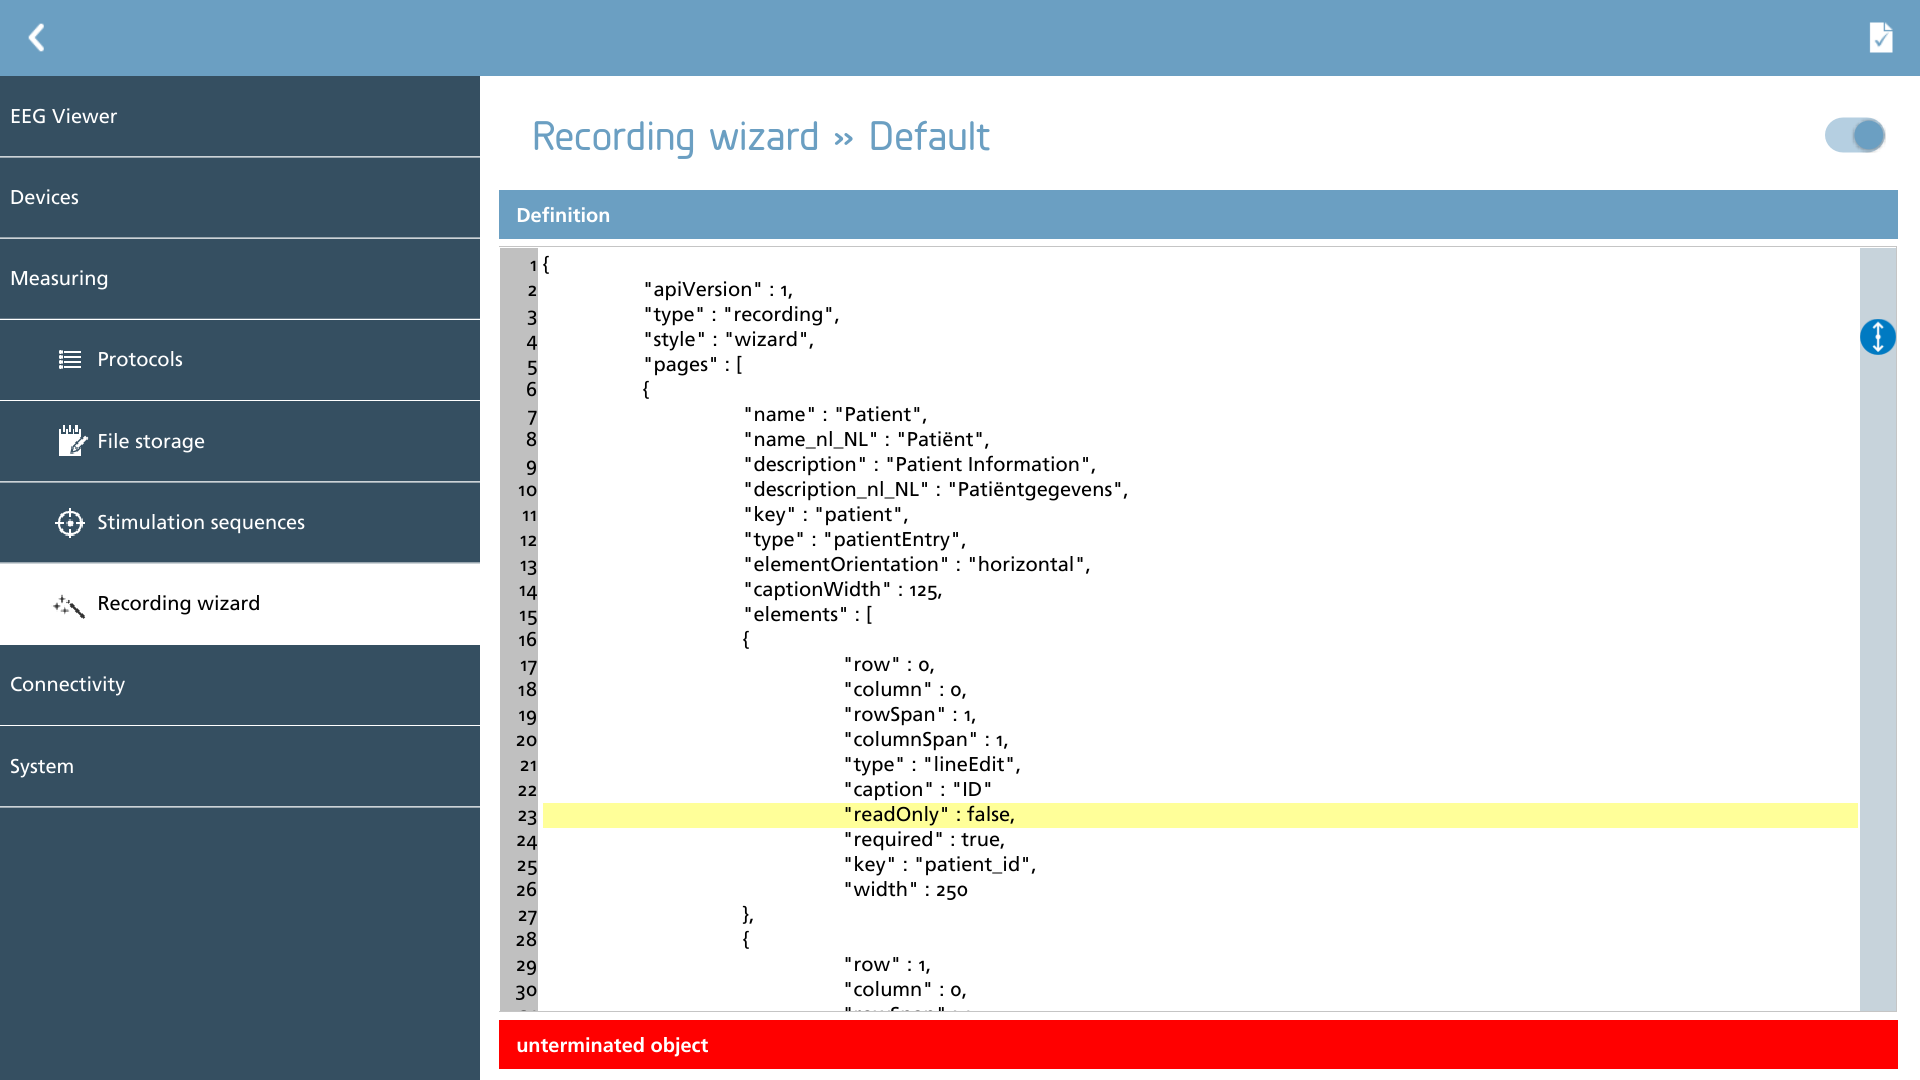Click the unterminated object error banner
Viewport: 1920px width, 1080px height.
(x=1198, y=1045)
